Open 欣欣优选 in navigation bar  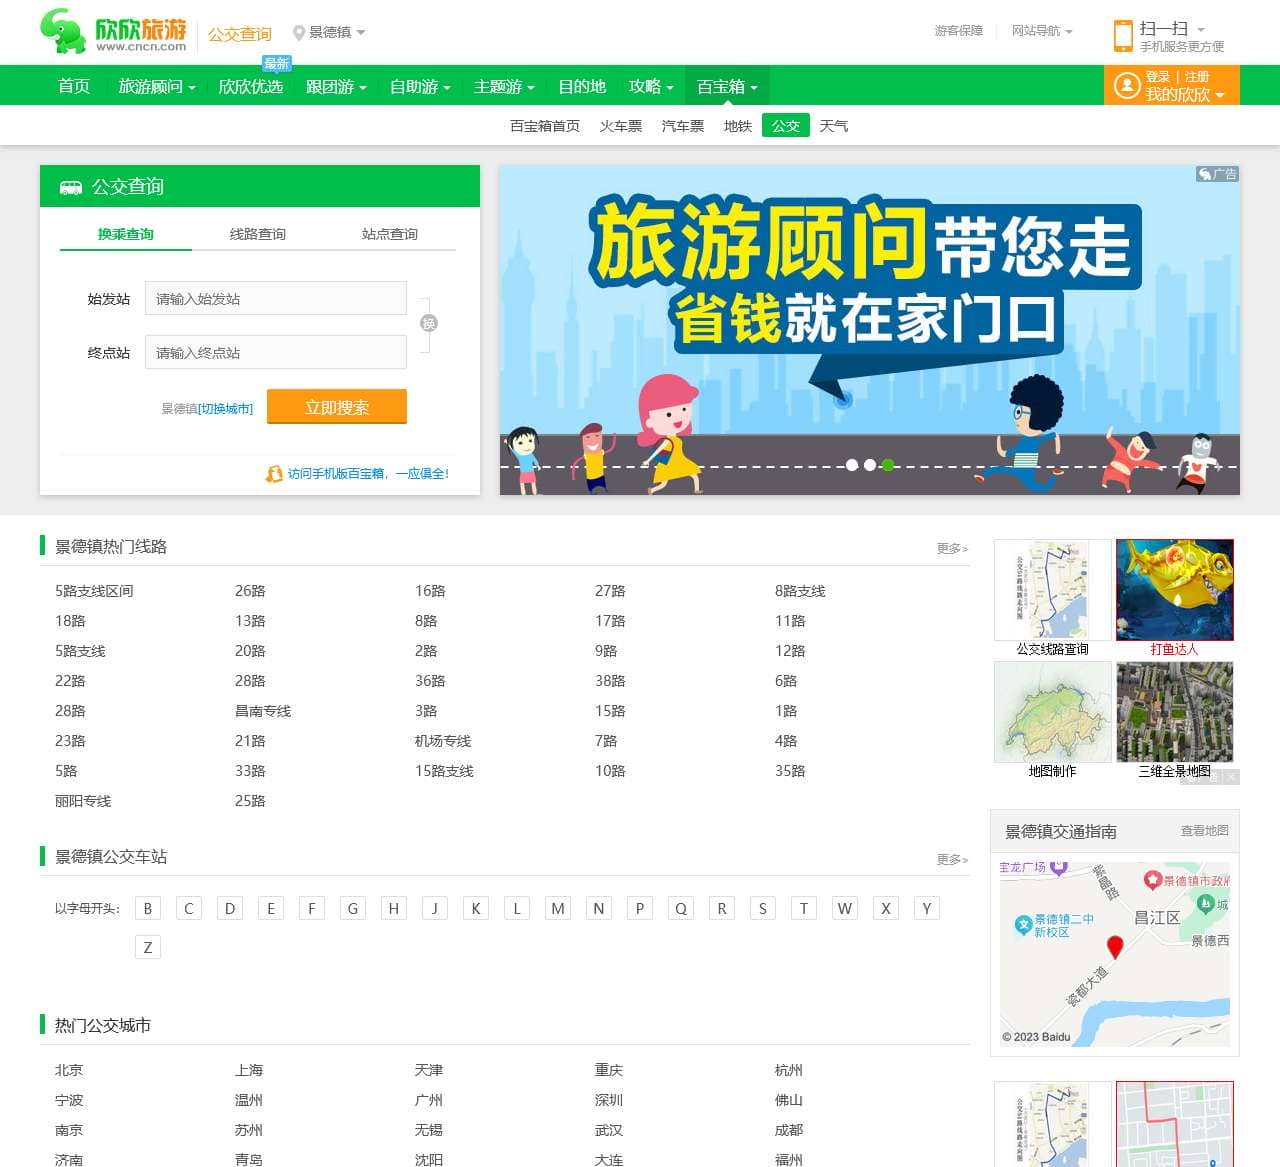pyautogui.click(x=250, y=87)
